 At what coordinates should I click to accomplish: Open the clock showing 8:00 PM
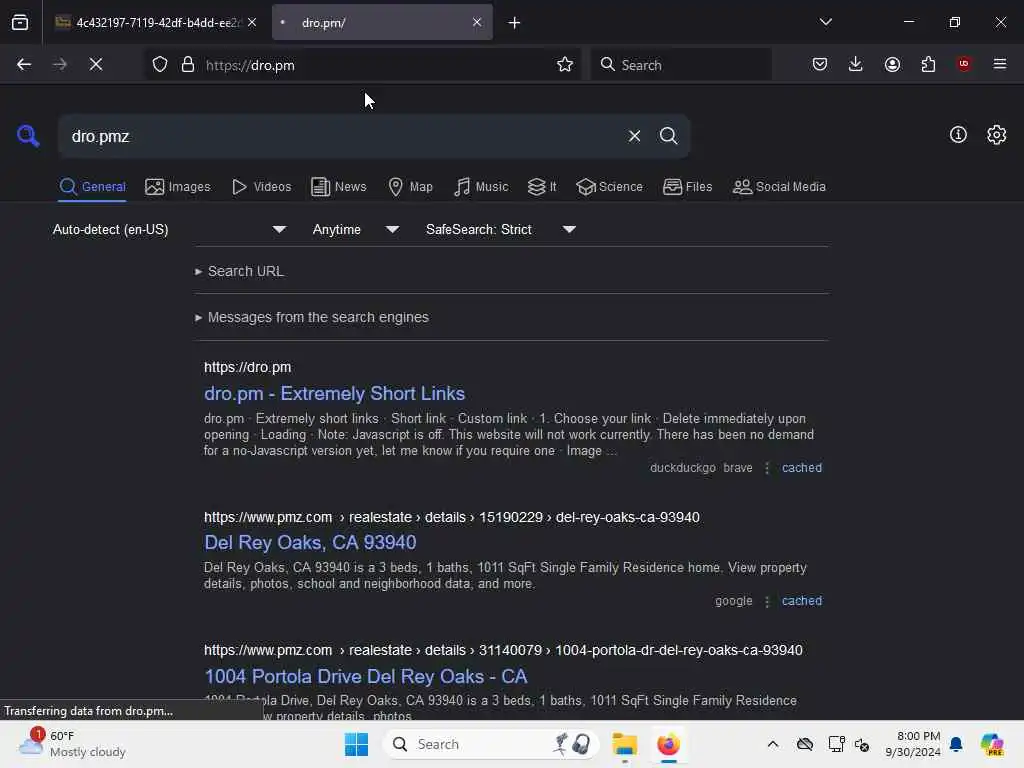point(912,744)
